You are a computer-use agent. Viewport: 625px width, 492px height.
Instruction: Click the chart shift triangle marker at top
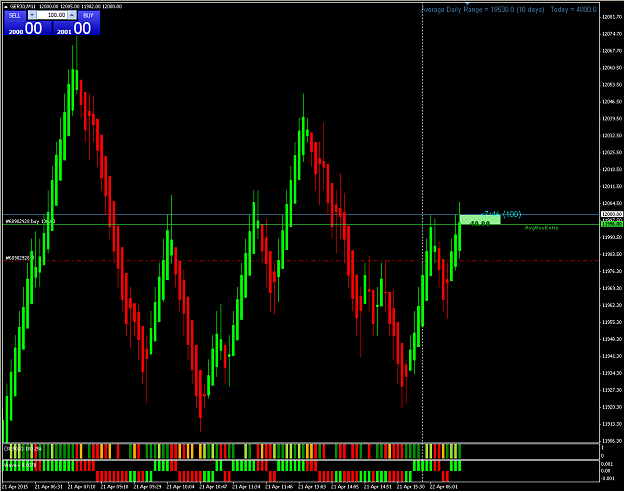coord(467,4)
